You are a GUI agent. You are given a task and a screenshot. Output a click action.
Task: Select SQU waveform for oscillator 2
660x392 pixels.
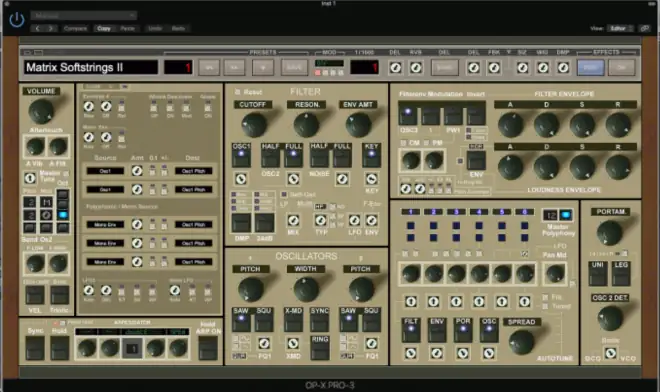coord(371,320)
